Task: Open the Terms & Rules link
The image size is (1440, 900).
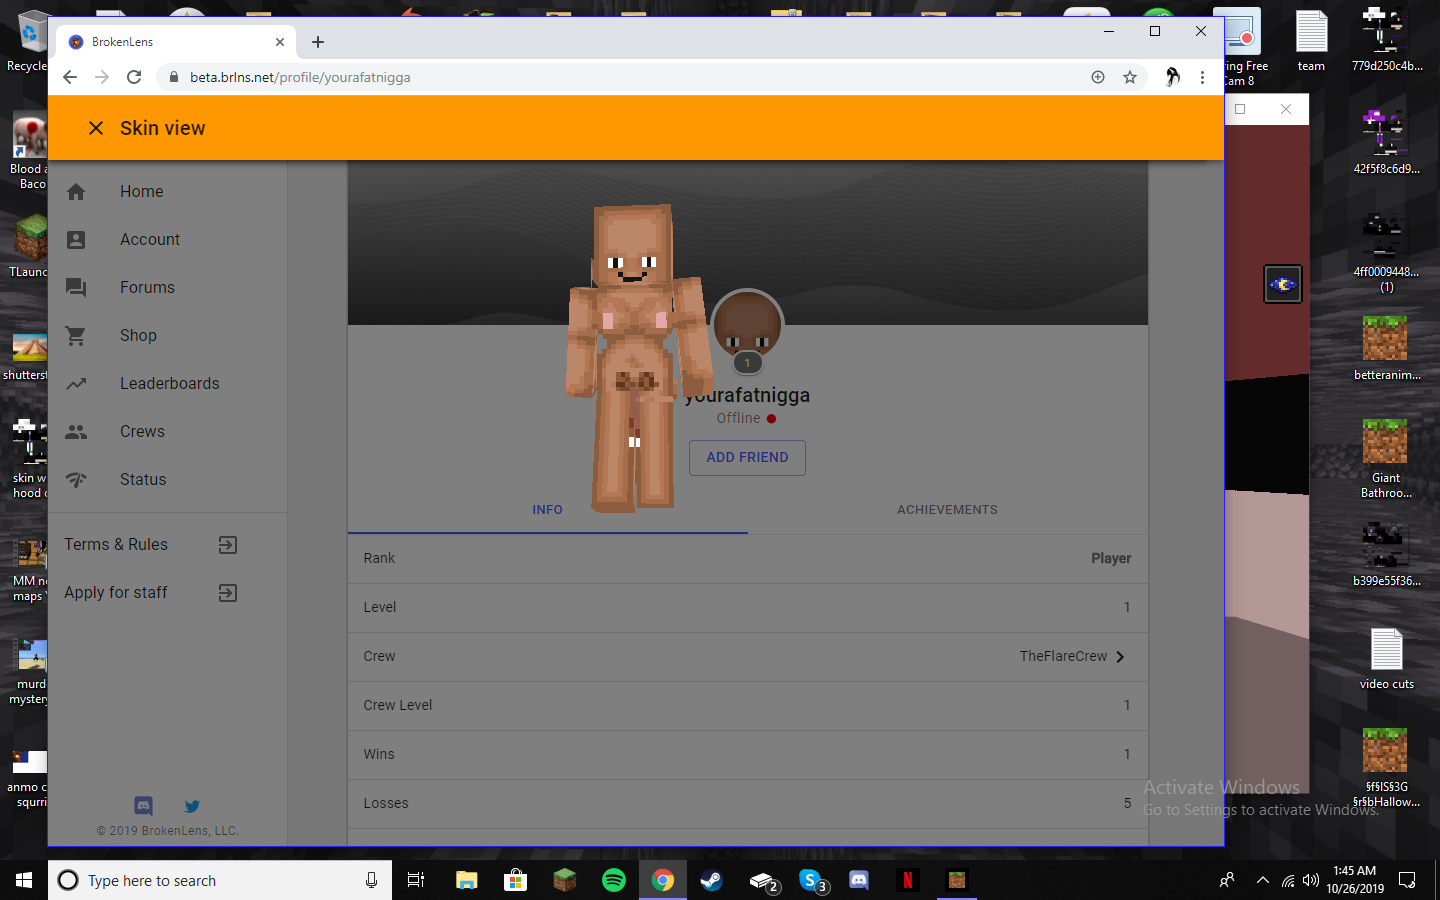Action: (x=116, y=545)
